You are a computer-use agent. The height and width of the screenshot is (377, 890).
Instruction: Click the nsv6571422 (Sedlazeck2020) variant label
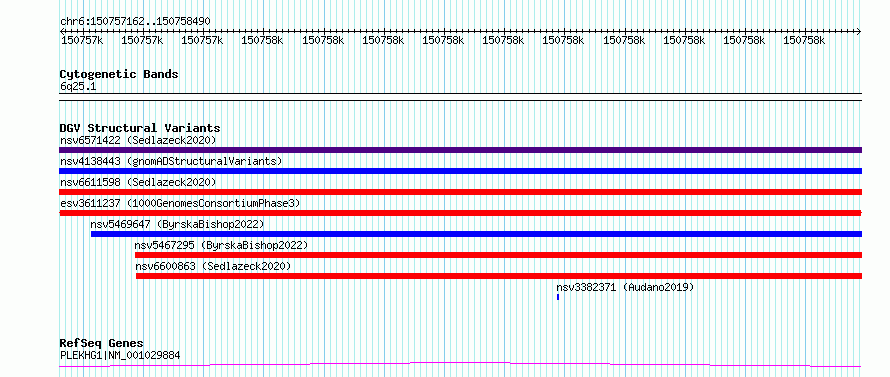tap(138, 140)
